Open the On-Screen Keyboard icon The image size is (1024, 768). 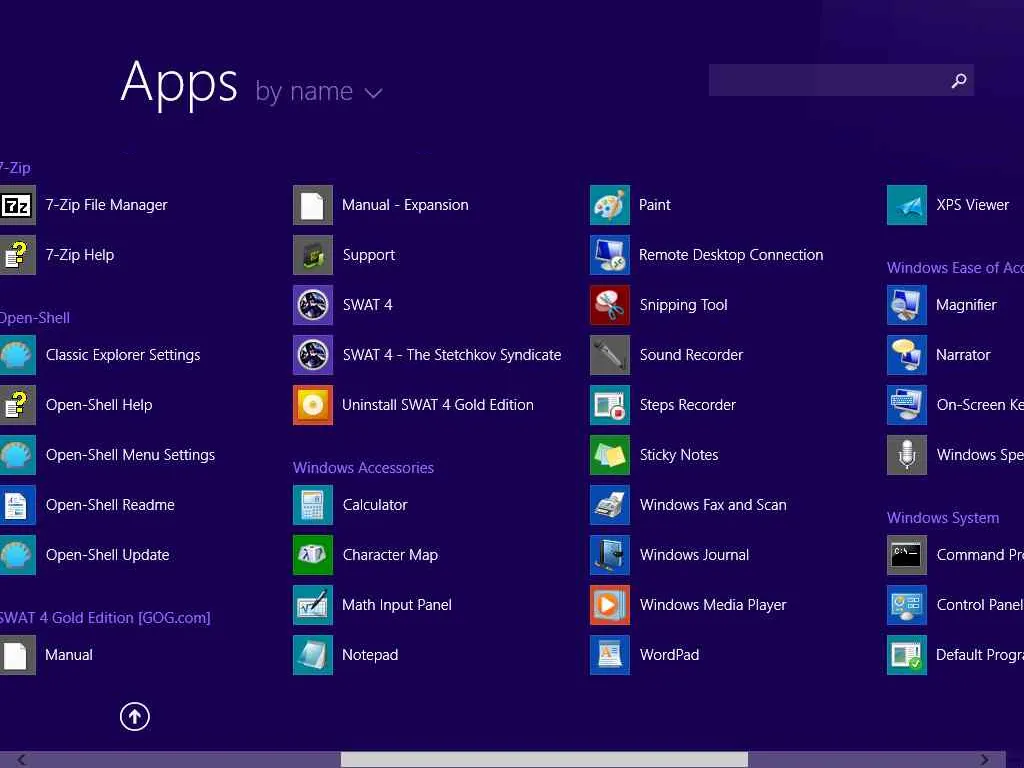(907, 405)
